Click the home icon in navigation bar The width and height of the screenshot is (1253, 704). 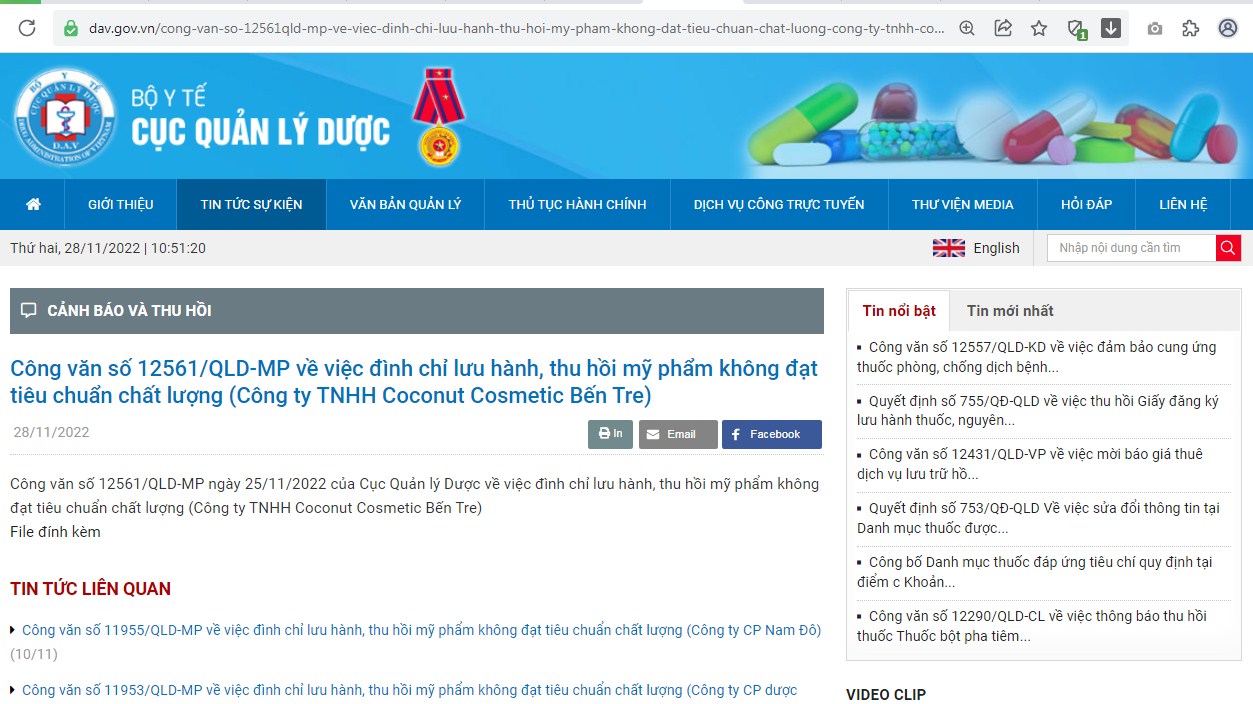coord(33,204)
